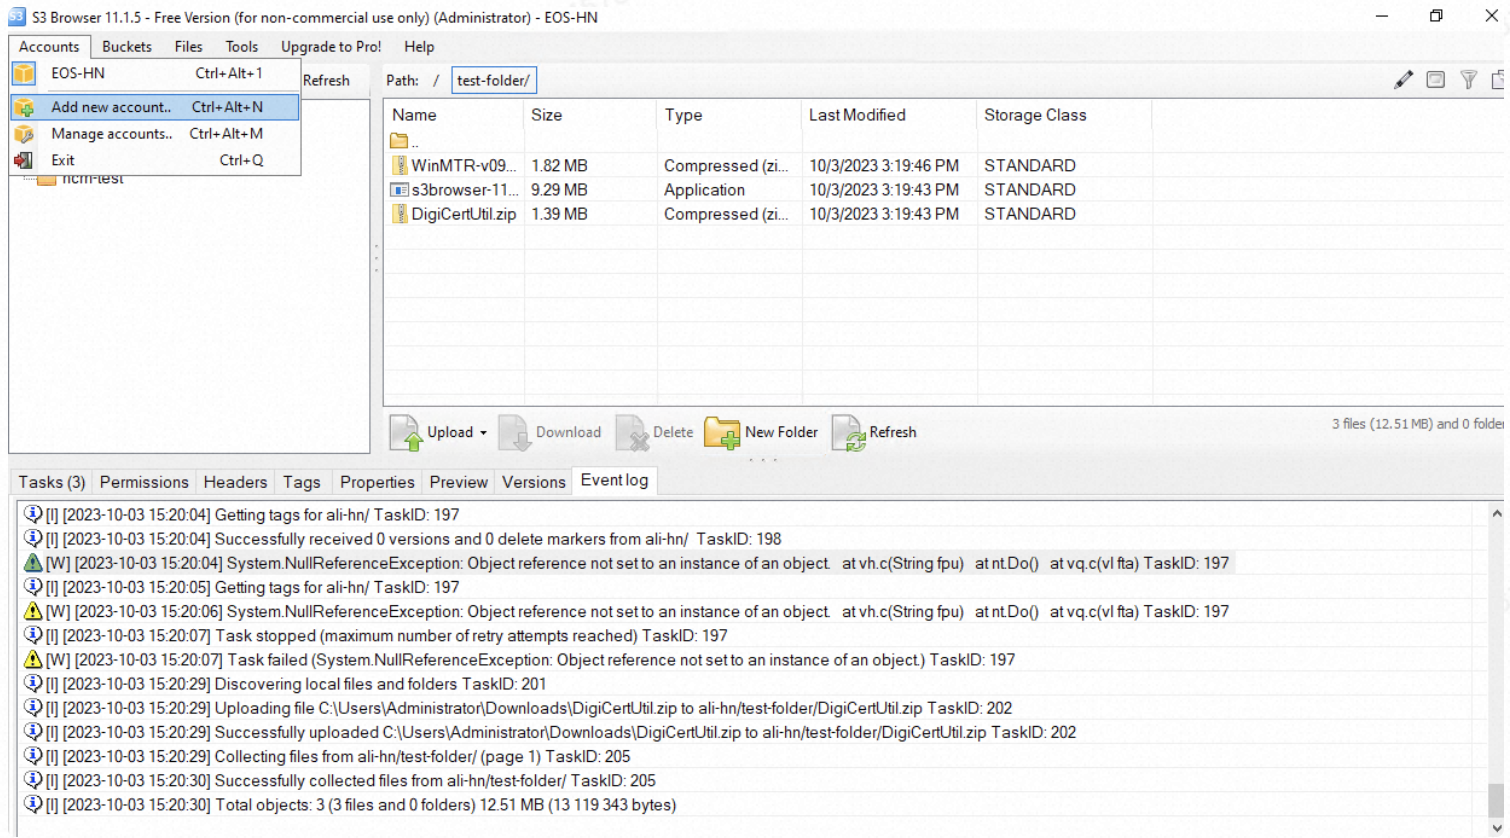Click the 10/3/2023 3:19:46 PM date cell

884,166
